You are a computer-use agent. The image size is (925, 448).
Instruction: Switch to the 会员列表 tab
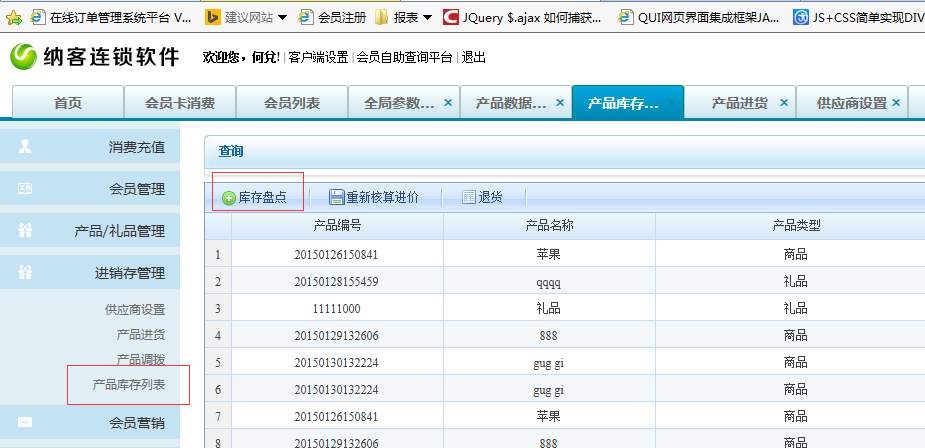291,103
